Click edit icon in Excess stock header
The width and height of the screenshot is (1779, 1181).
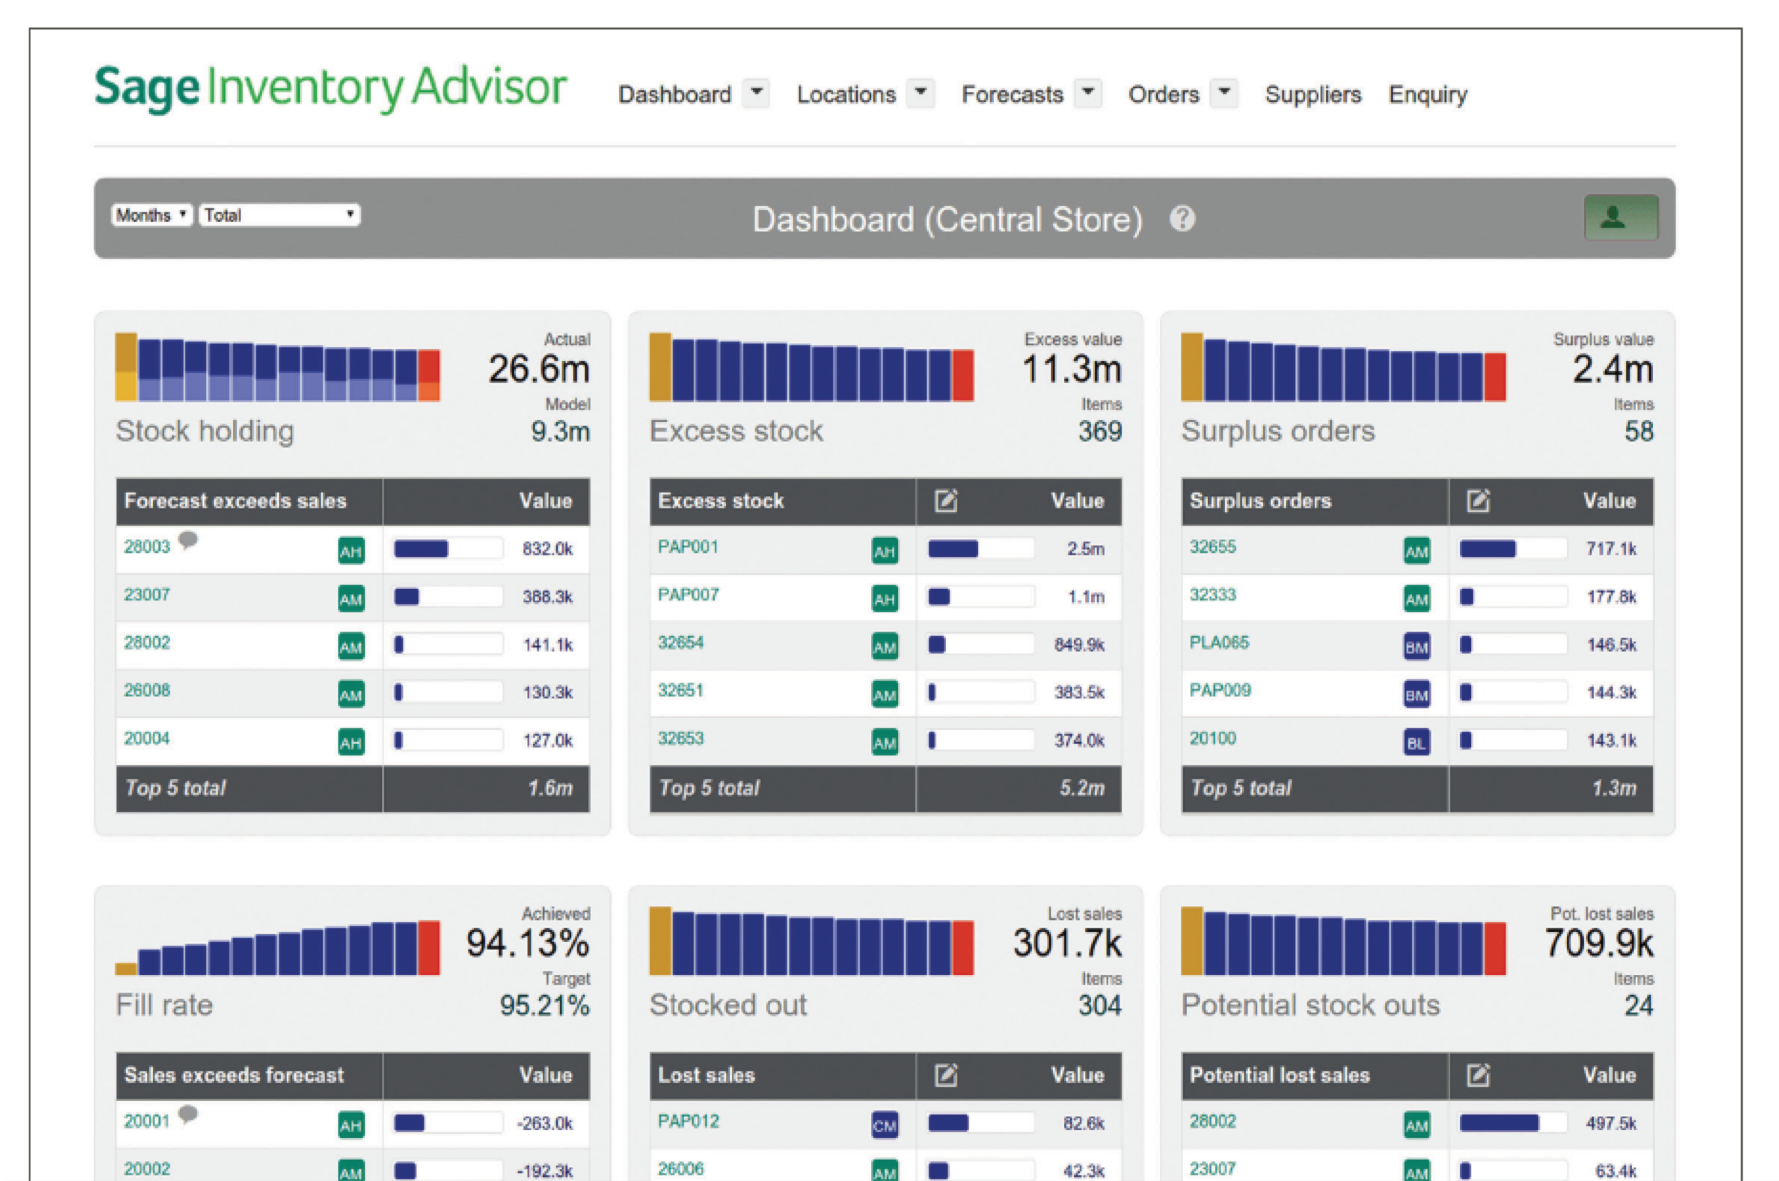point(945,501)
